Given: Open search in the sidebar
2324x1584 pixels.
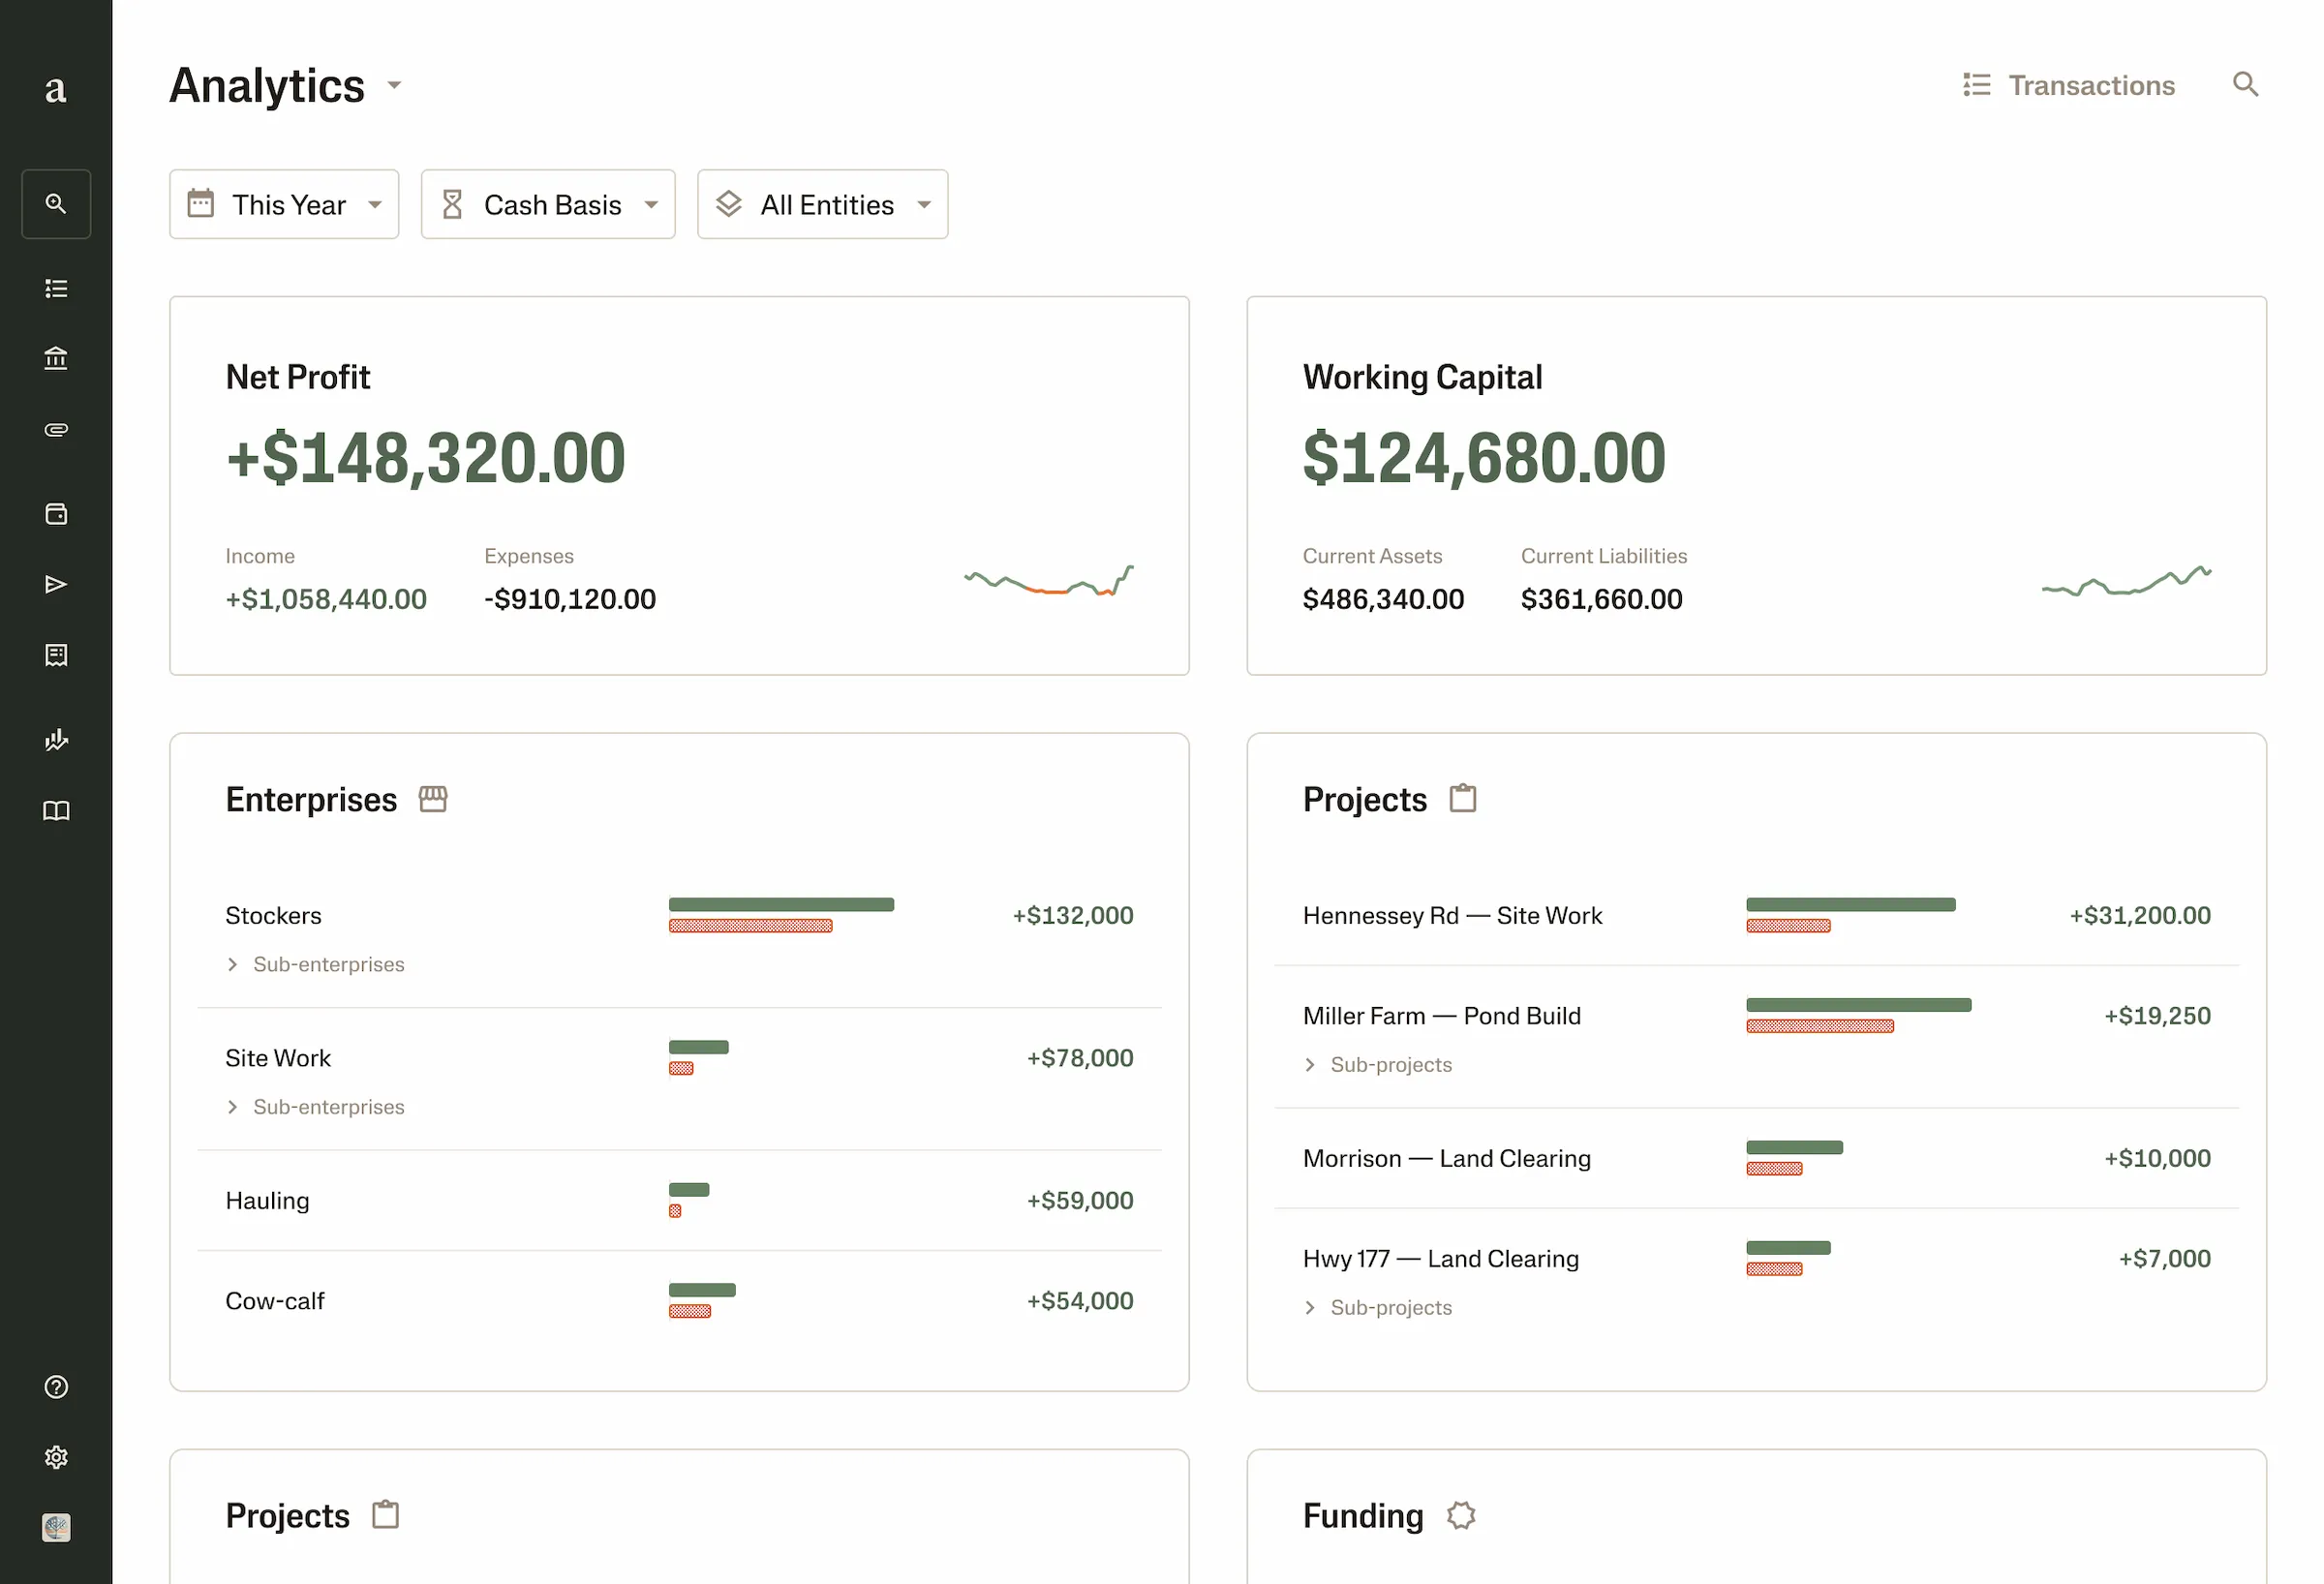Looking at the screenshot, I should 55,203.
